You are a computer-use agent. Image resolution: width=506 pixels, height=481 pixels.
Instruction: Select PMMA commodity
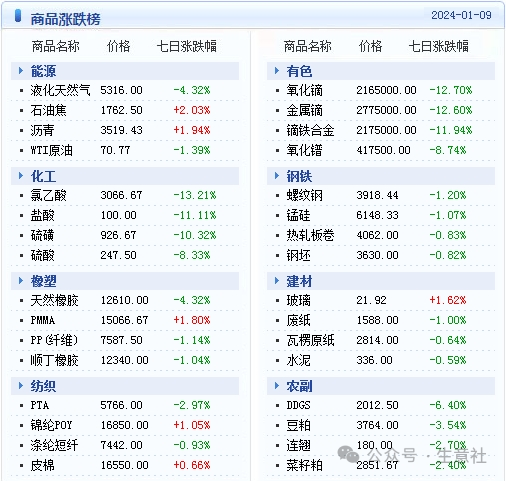tap(43, 320)
